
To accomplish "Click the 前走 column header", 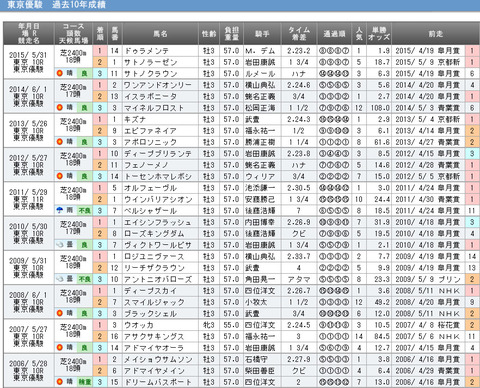I will point(435,34).
